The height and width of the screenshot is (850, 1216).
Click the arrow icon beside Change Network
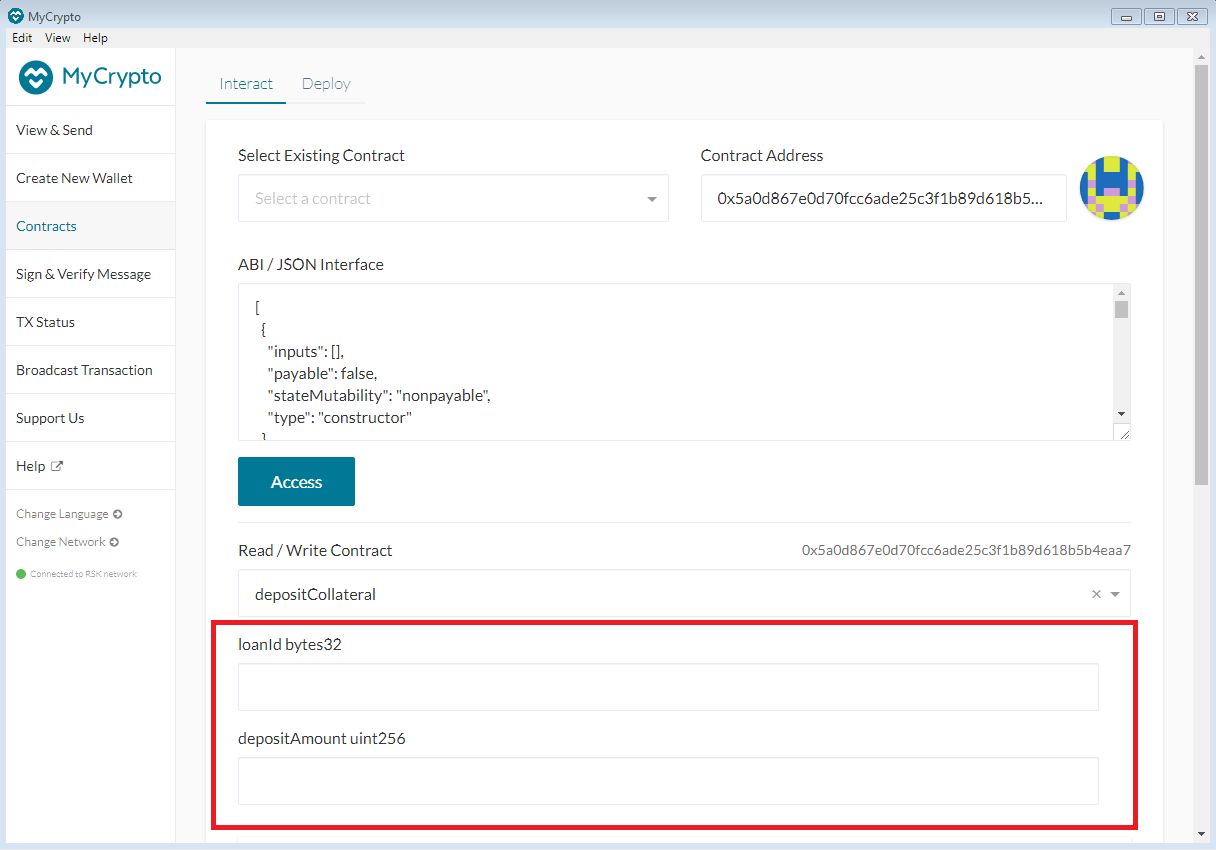pyautogui.click(x=114, y=542)
